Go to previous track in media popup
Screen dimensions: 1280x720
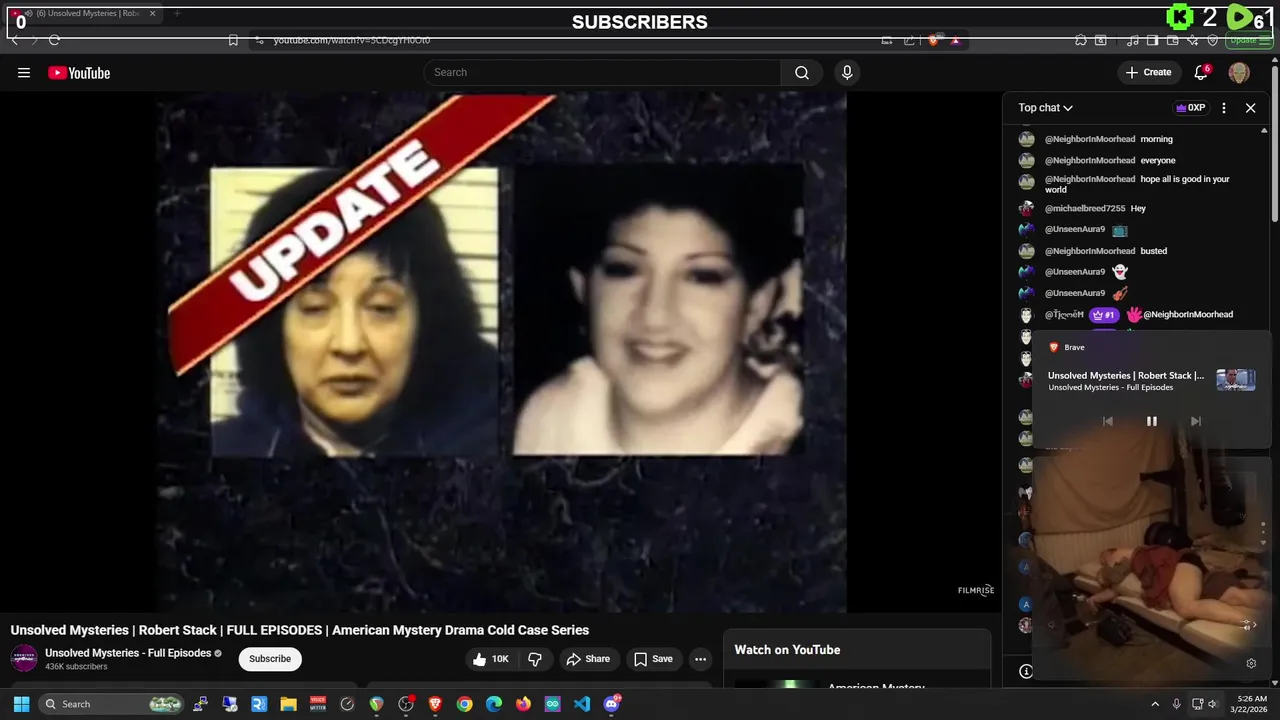[x=1107, y=421]
